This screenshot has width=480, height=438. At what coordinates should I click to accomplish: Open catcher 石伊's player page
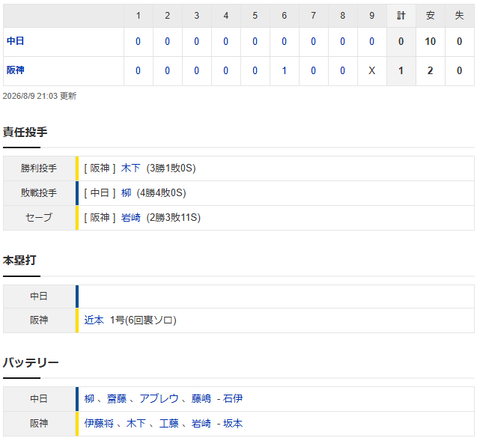pos(233,398)
